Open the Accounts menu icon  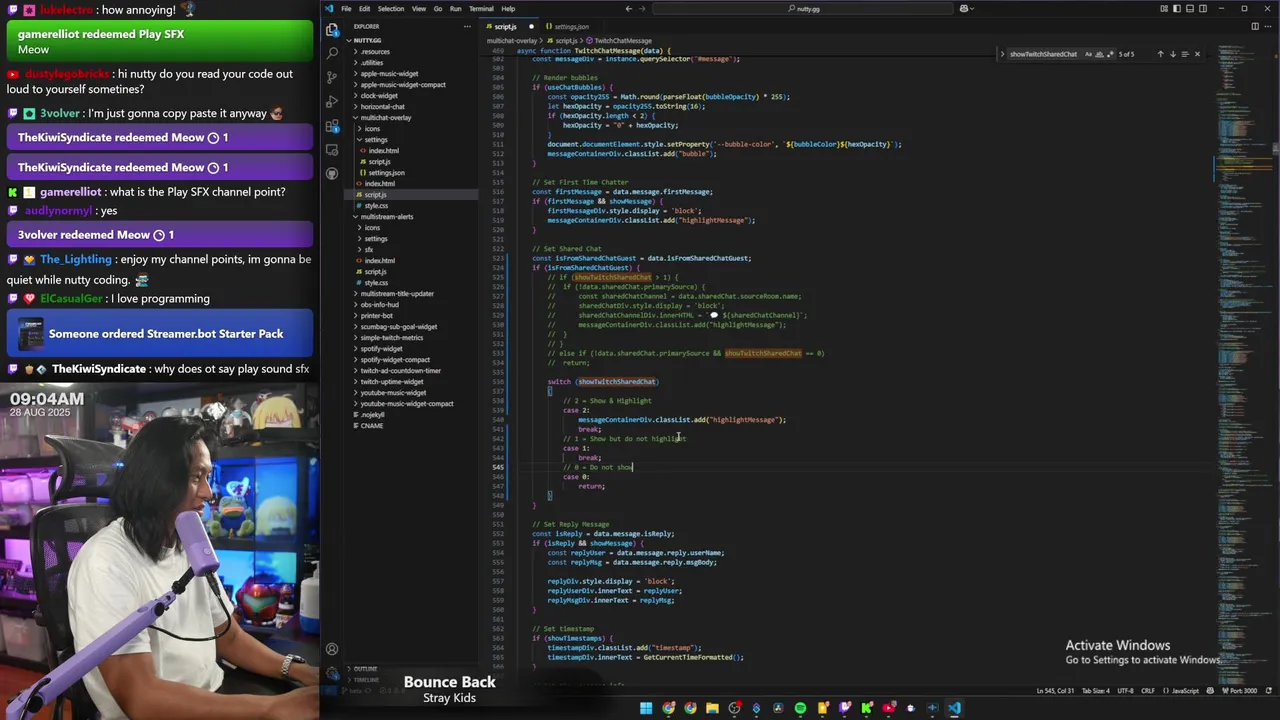(332, 649)
